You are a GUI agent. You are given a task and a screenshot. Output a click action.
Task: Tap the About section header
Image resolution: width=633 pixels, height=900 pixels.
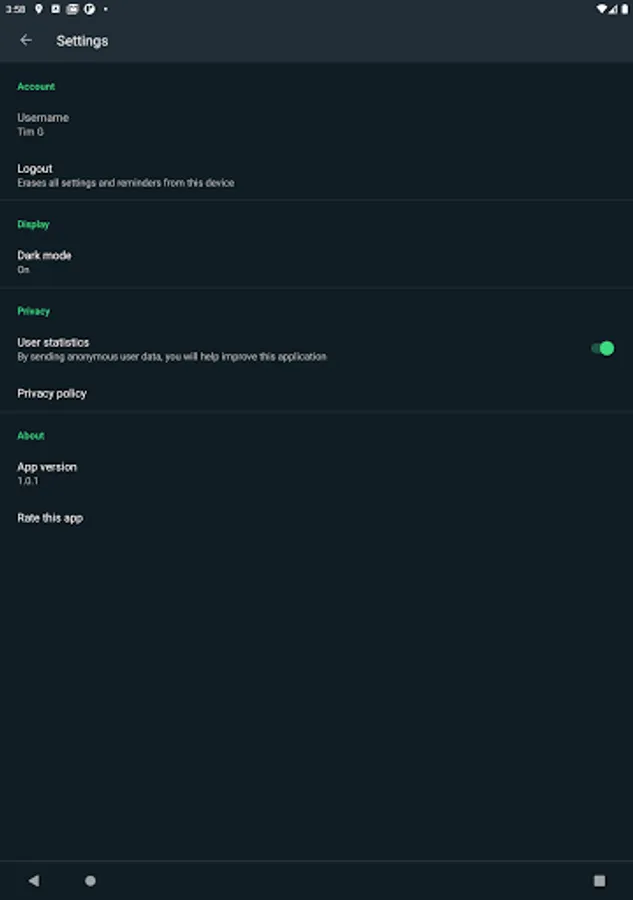click(30, 435)
